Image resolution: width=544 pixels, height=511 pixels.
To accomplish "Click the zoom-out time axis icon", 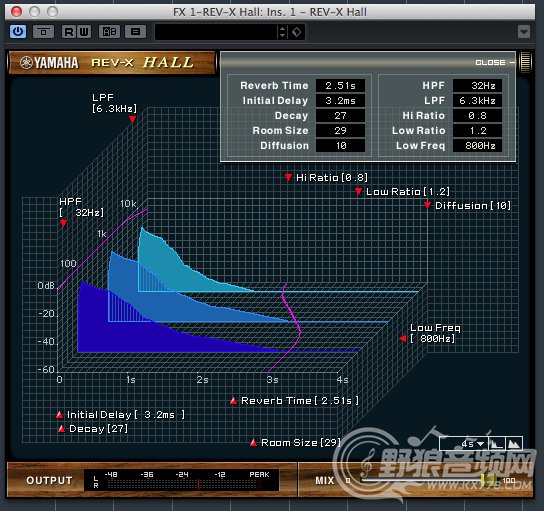I will [496, 444].
